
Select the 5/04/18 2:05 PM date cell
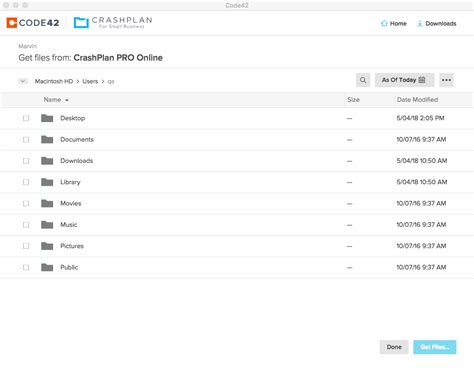coord(420,118)
